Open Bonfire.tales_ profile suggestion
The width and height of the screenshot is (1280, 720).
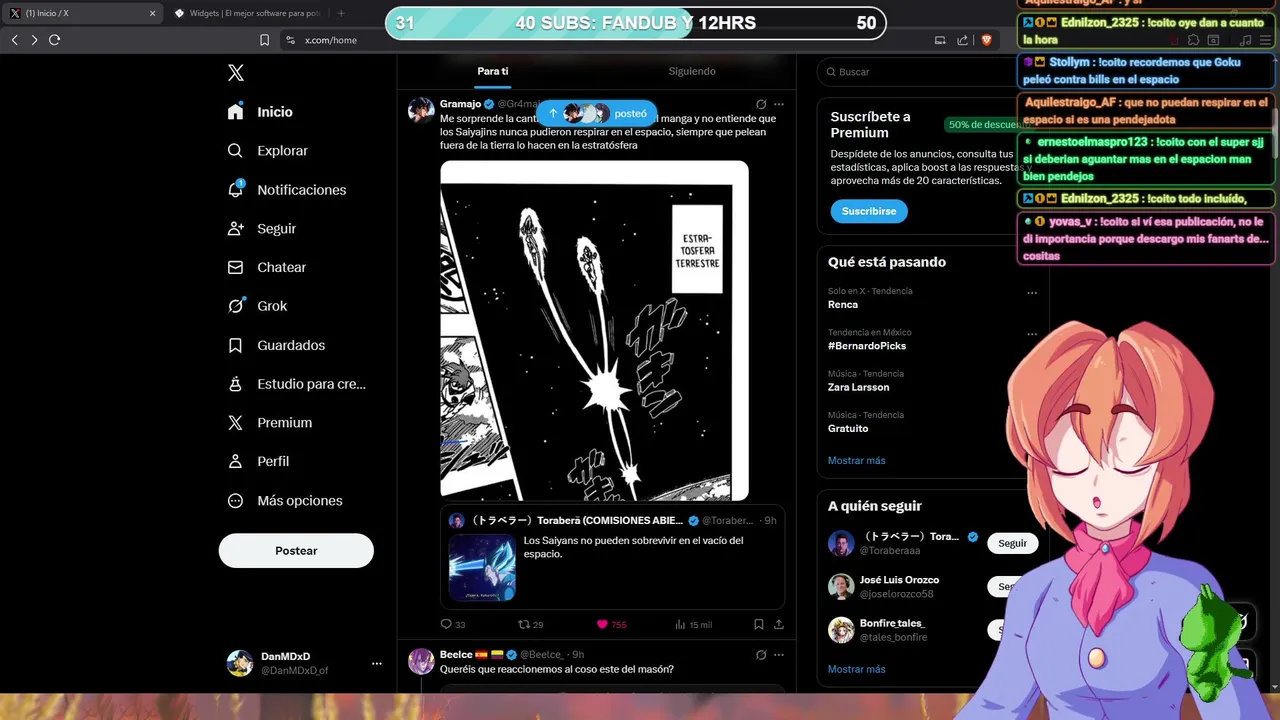(893, 629)
